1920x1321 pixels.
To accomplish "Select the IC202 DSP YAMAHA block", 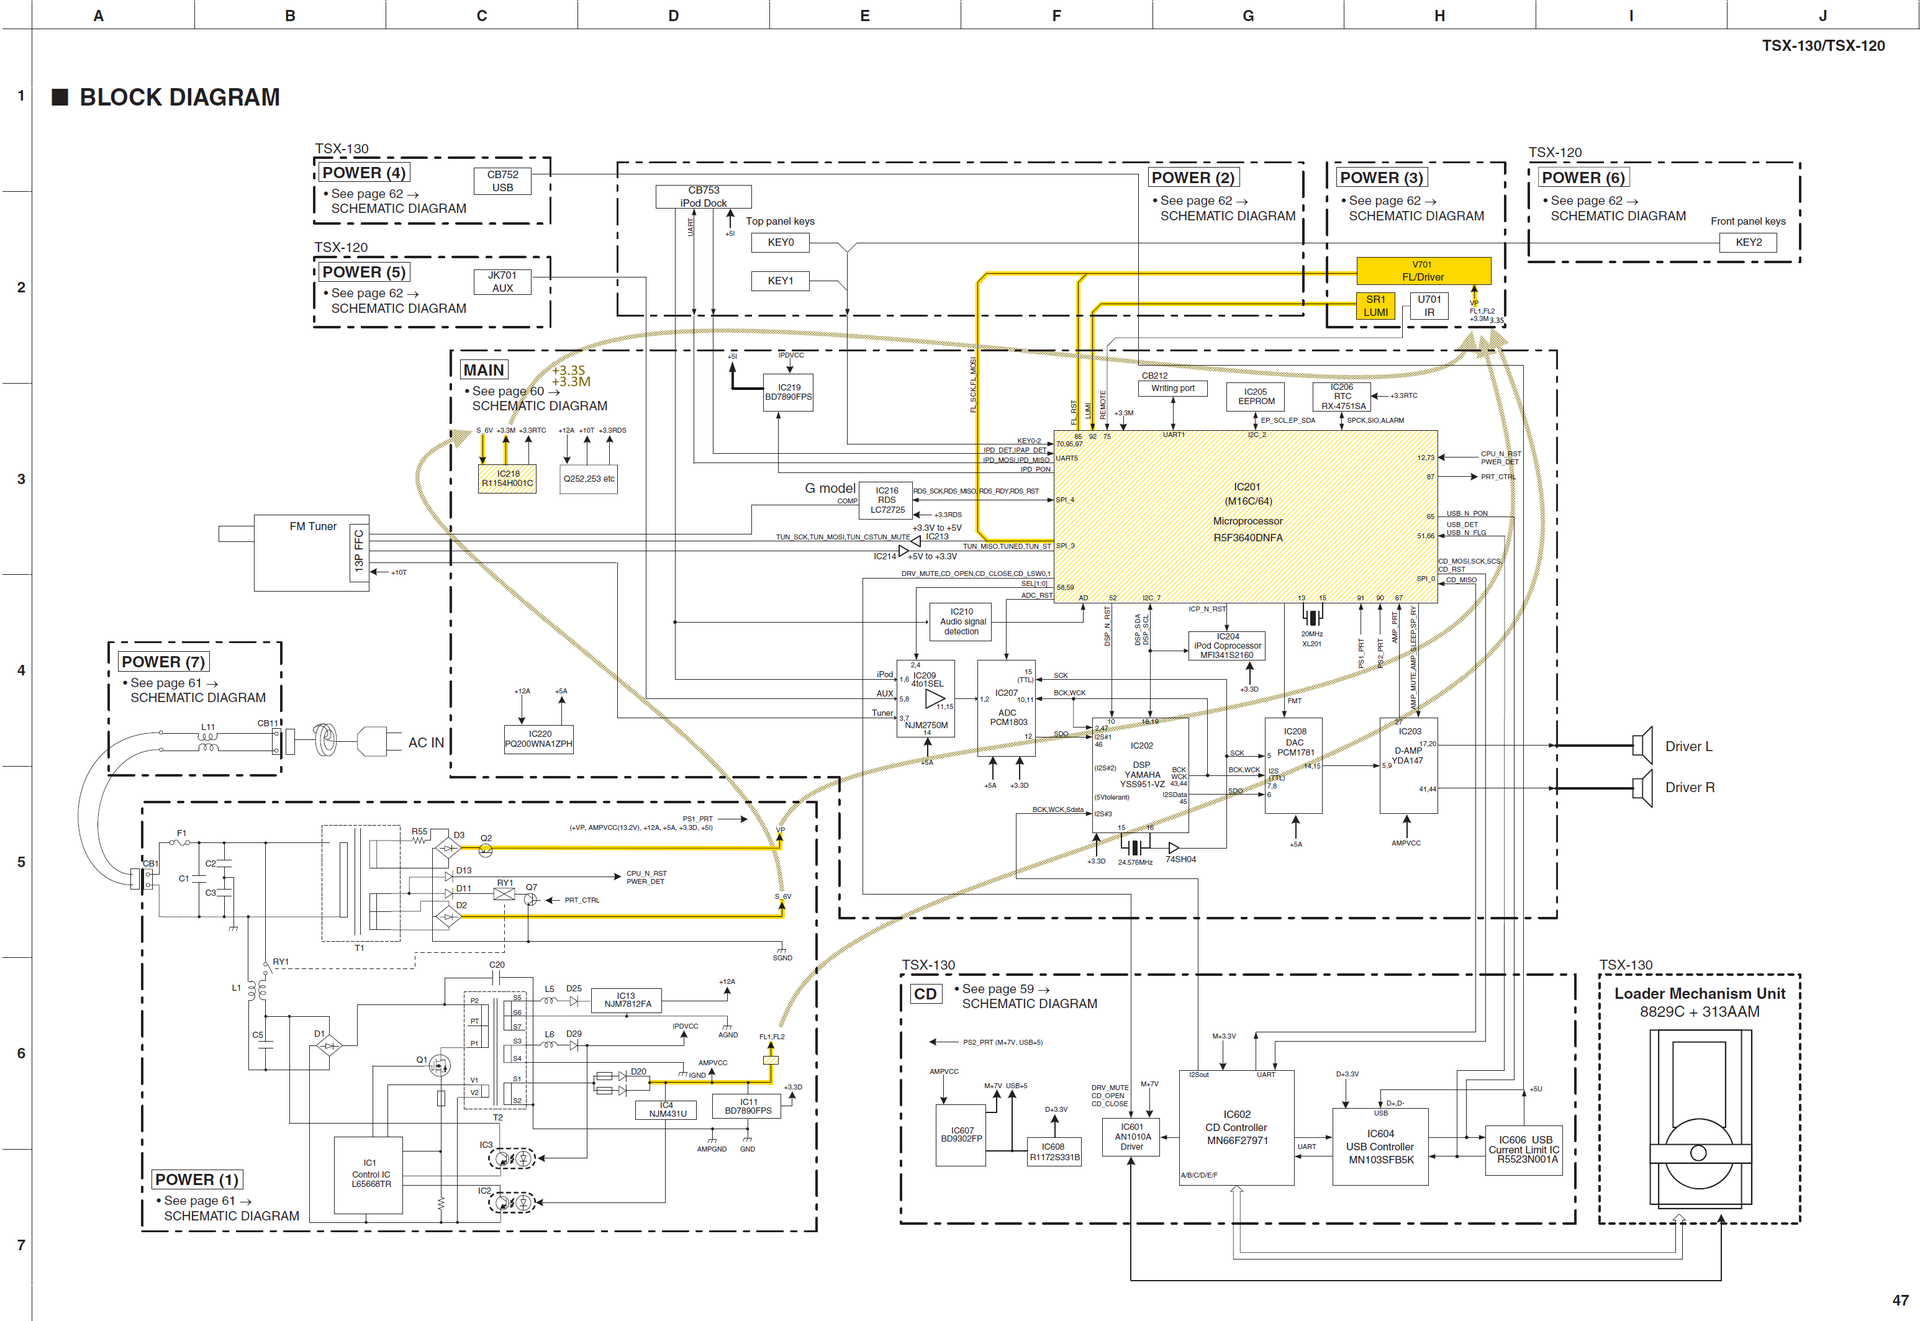I will 1141,775.
